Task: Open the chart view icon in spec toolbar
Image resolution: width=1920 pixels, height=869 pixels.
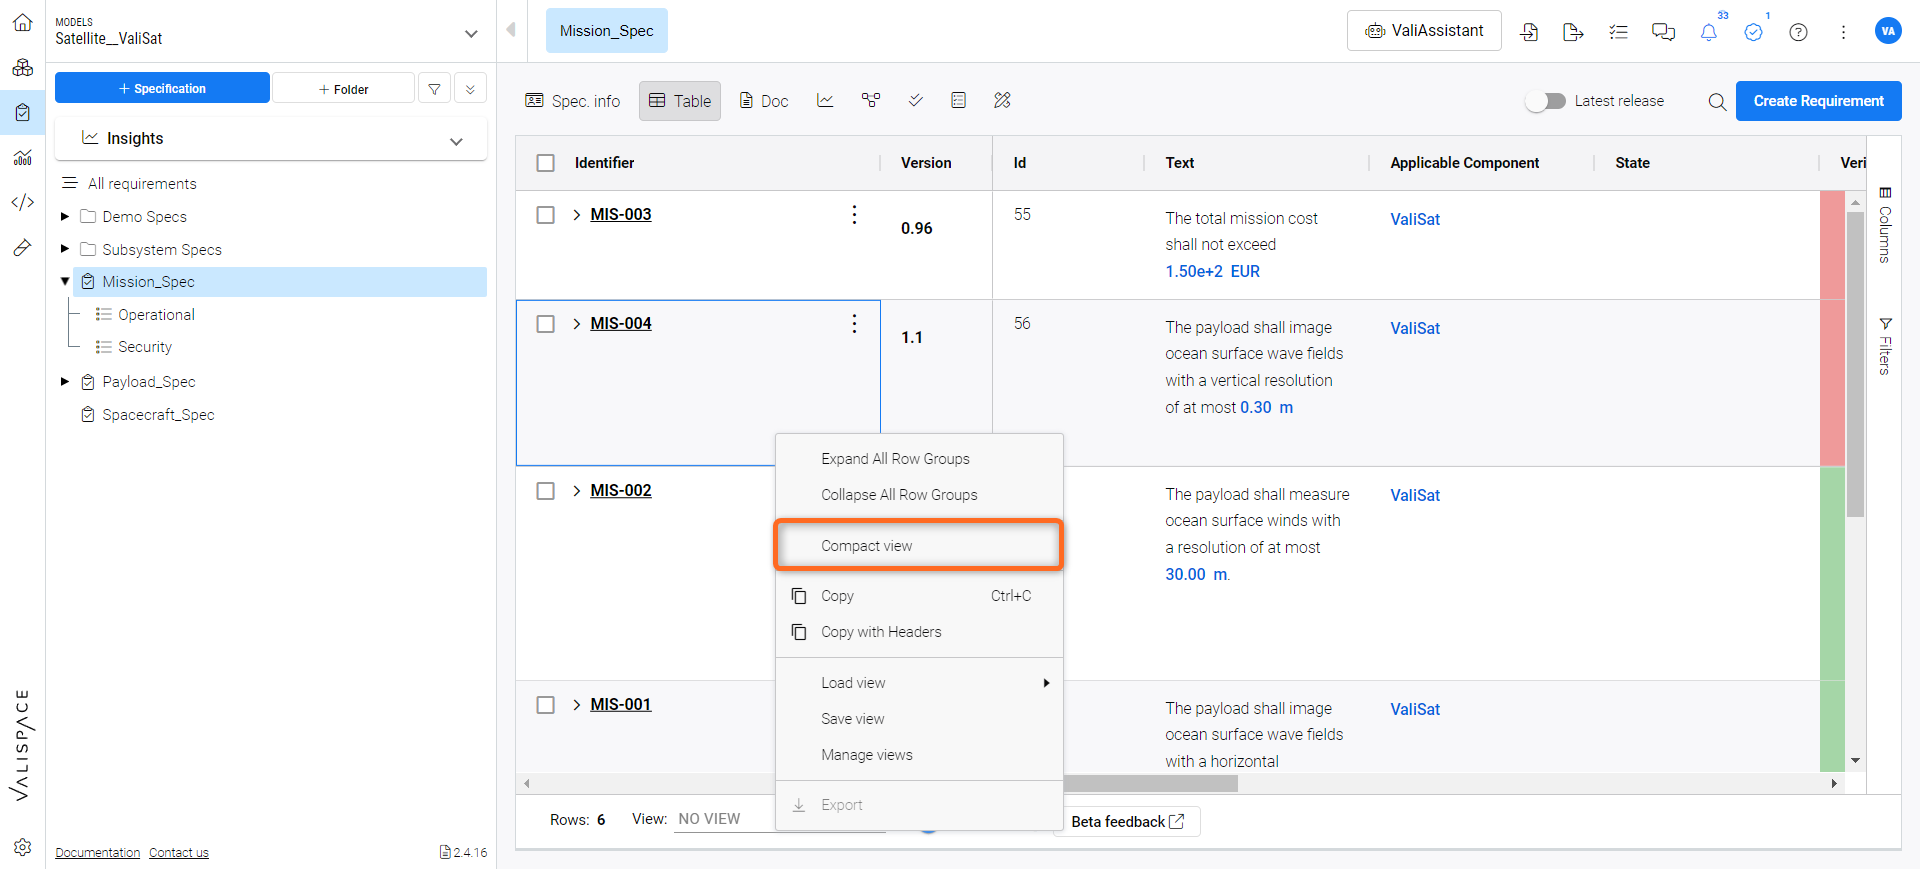Action: coord(825,100)
